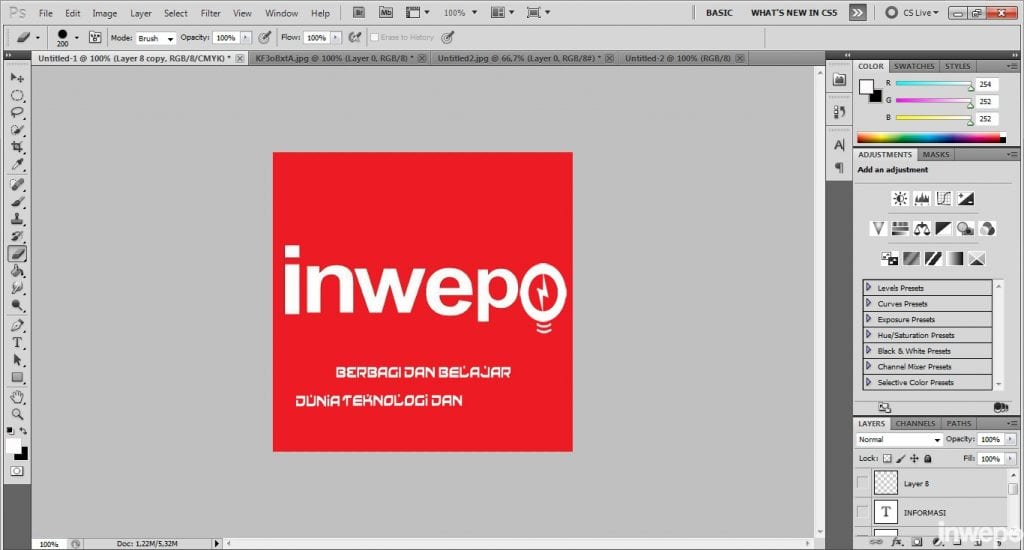Expand the Levels Presets list

point(869,288)
